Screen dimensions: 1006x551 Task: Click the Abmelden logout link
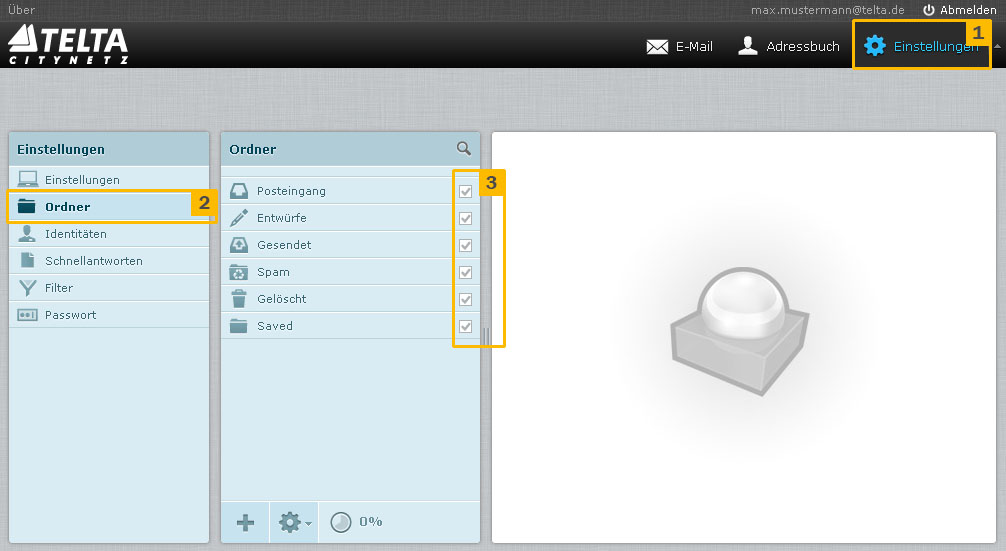point(968,10)
